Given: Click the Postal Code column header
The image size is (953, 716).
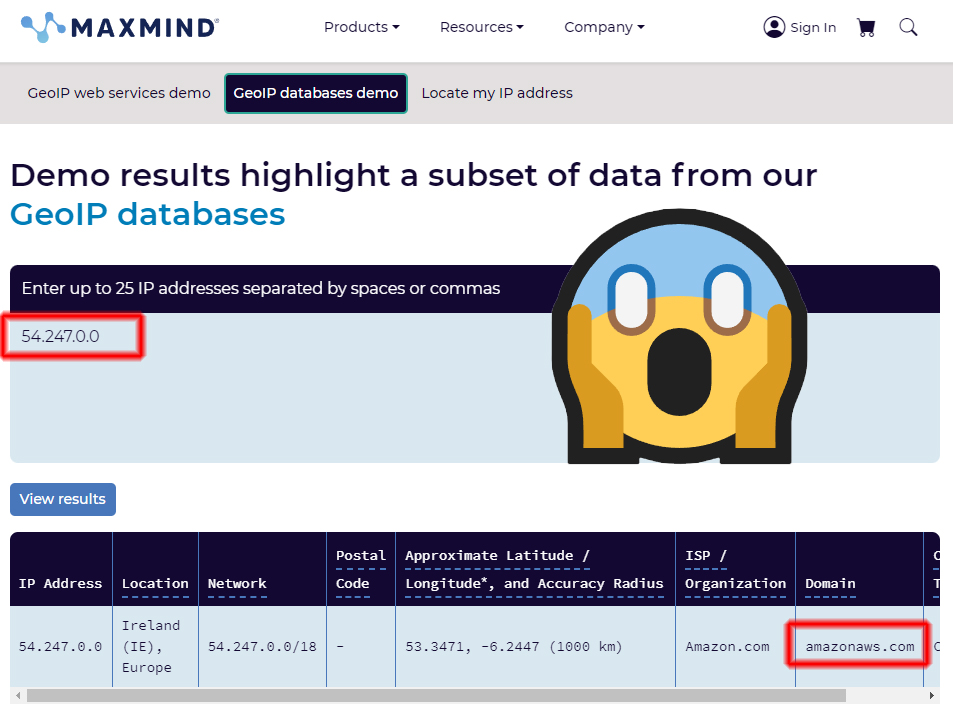Looking at the screenshot, I should (x=360, y=569).
